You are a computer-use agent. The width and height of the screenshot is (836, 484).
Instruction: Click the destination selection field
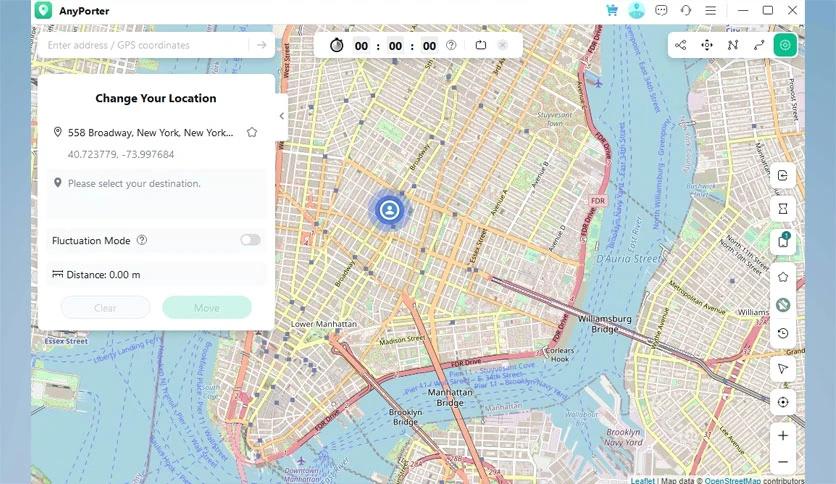pos(156,193)
